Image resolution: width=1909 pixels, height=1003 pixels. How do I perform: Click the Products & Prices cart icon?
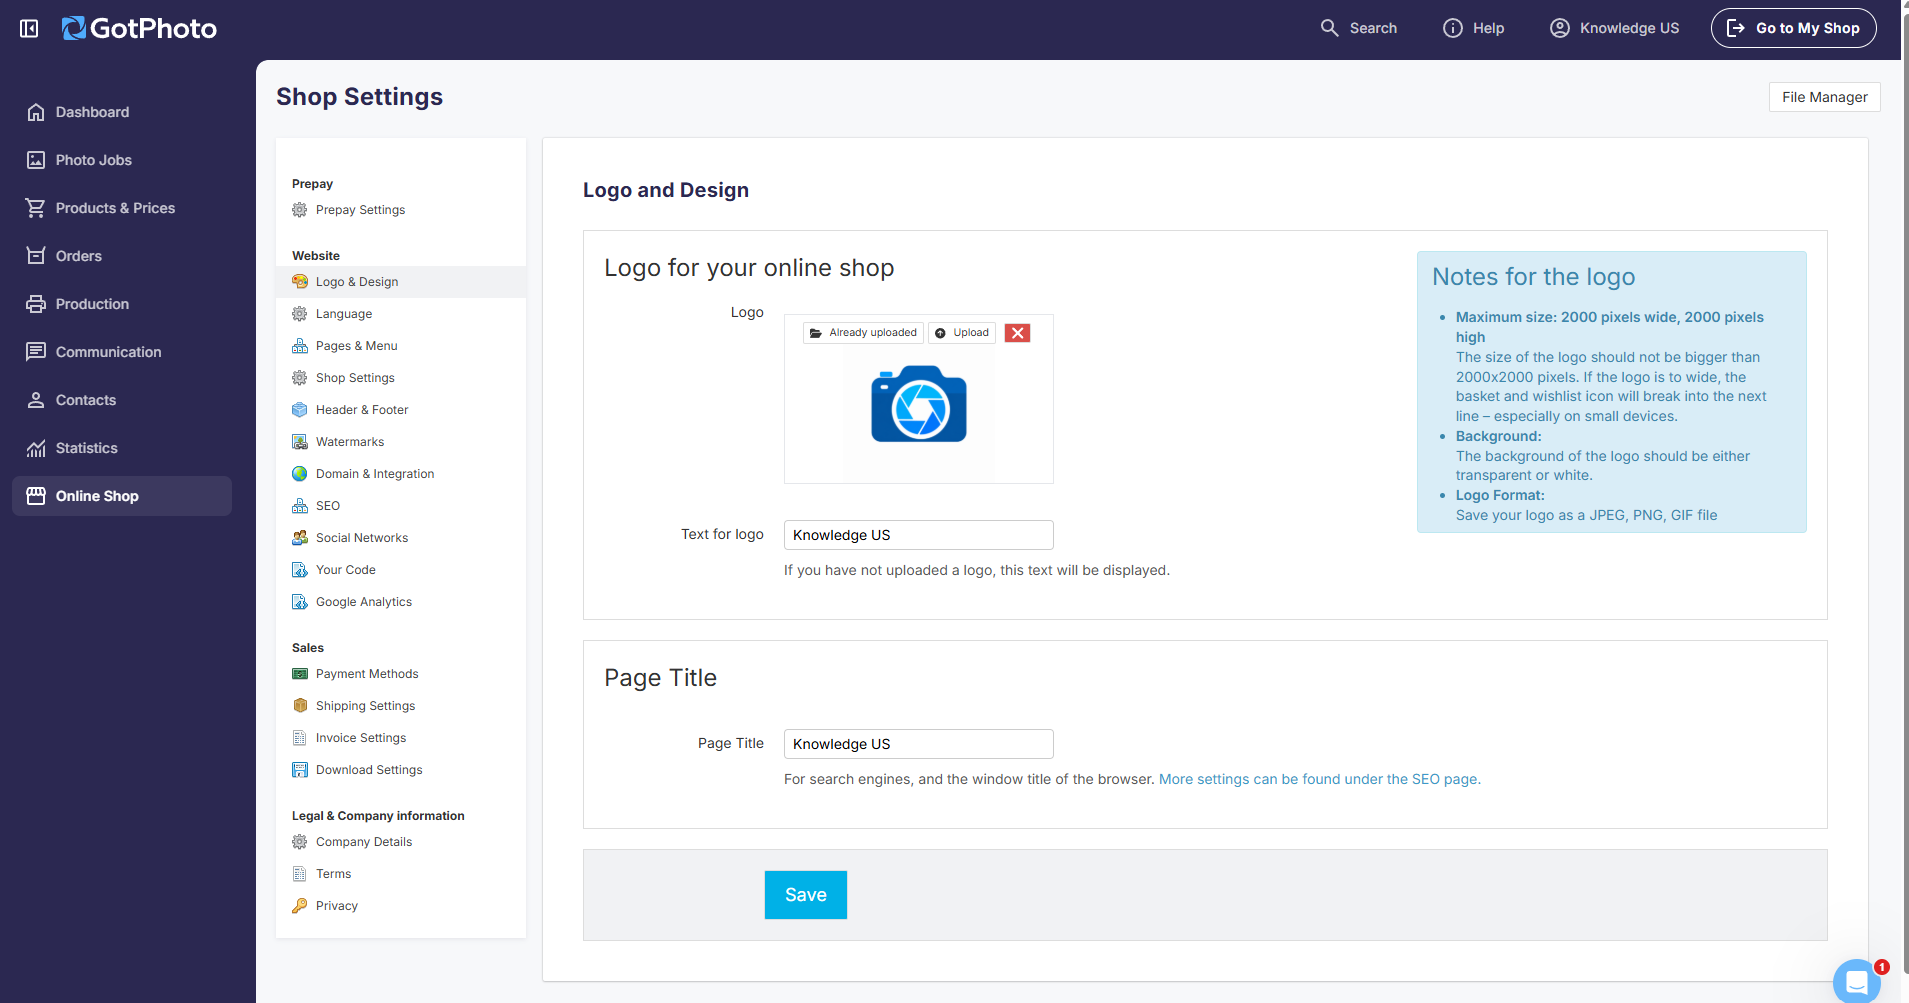click(36, 208)
